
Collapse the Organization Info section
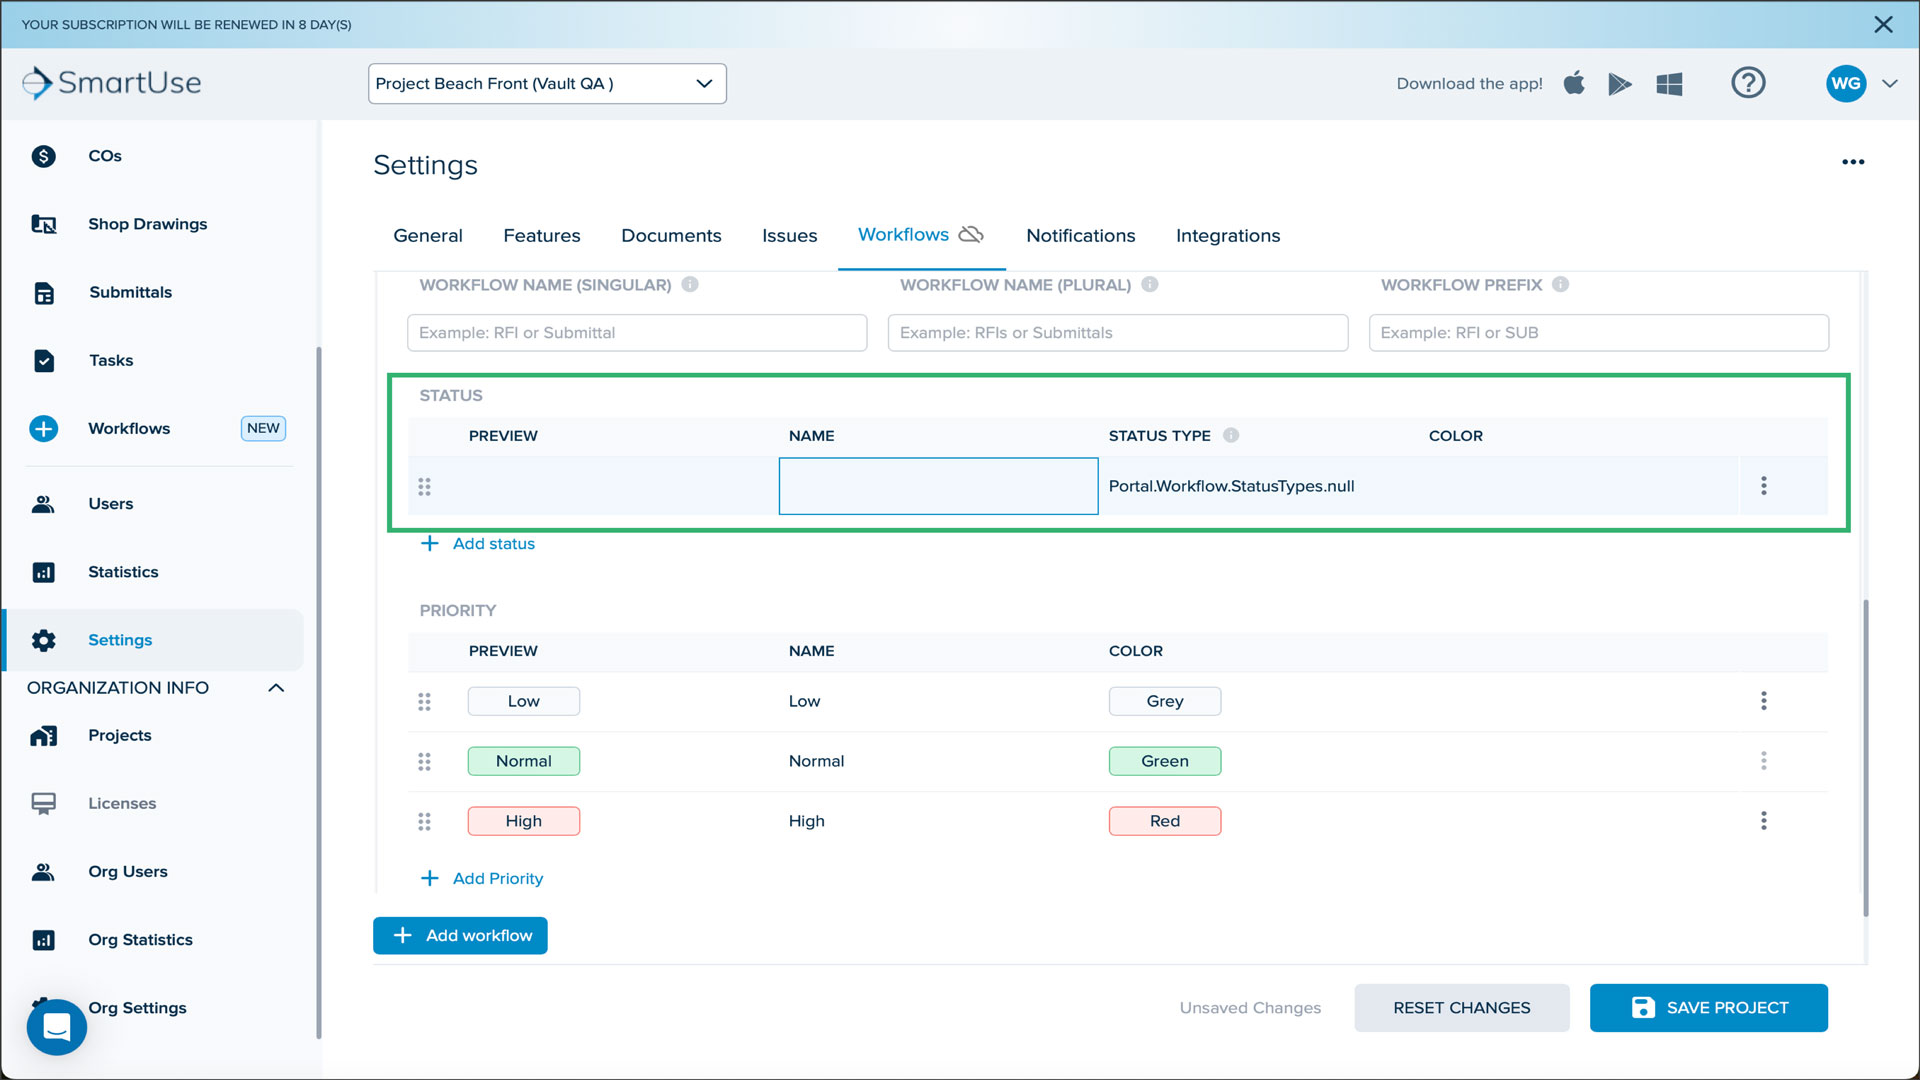pyautogui.click(x=276, y=687)
